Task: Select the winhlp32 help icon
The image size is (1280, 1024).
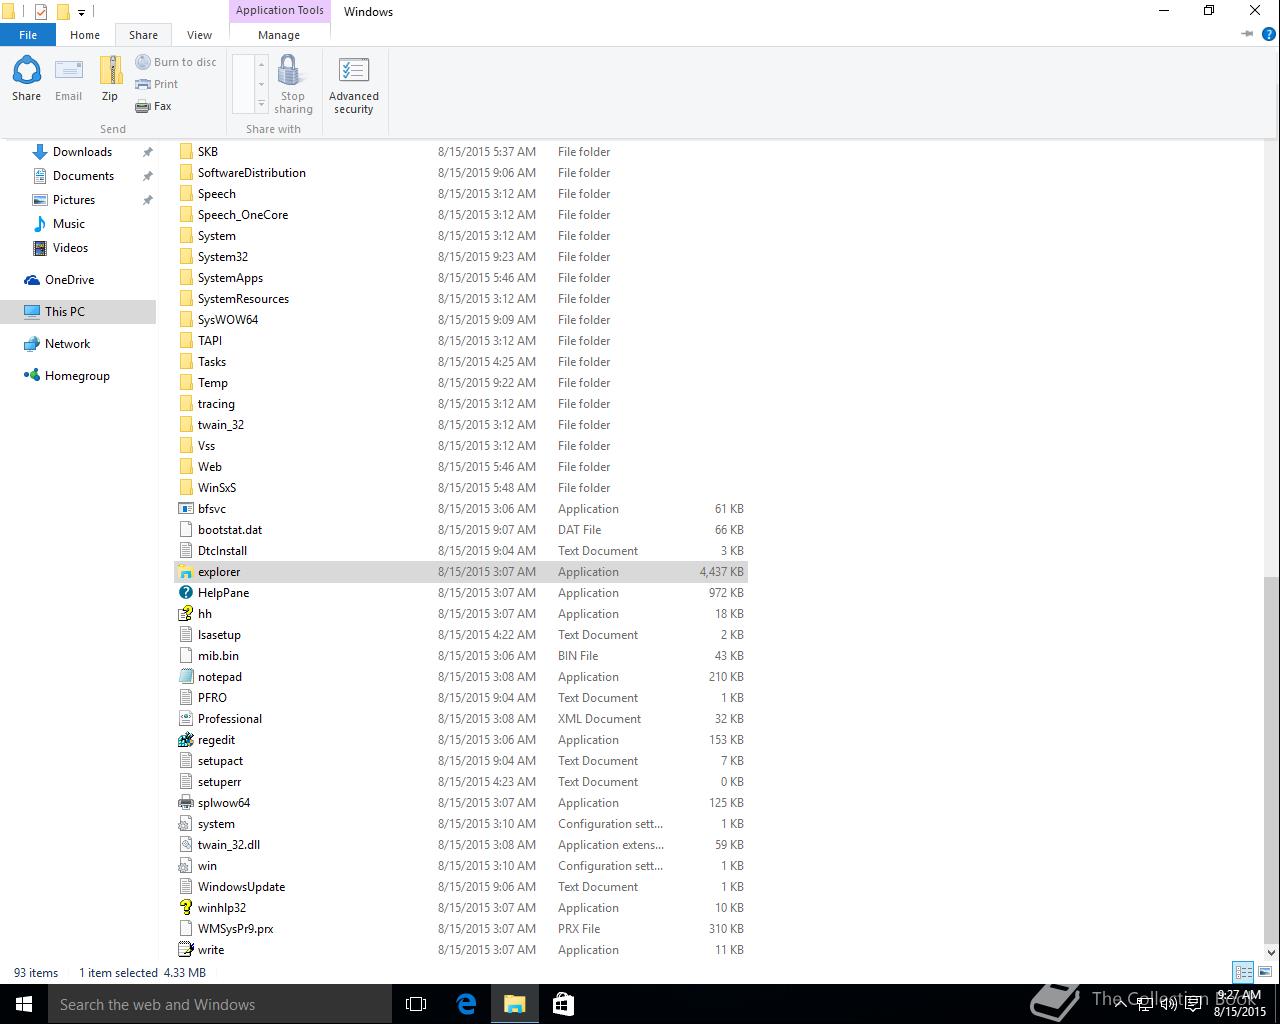Action: (185, 908)
